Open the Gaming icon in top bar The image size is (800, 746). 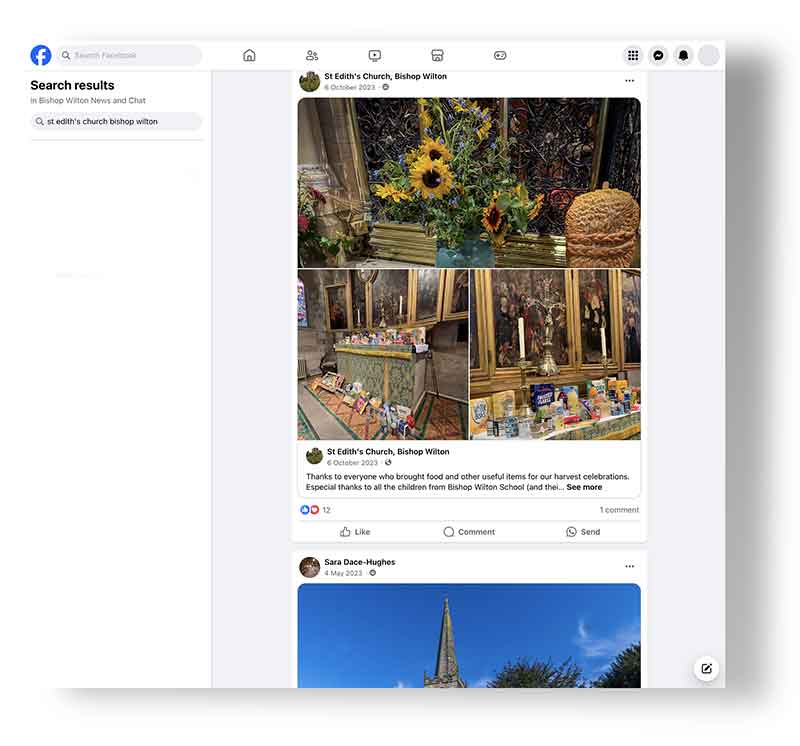pyautogui.click(x=500, y=56)
